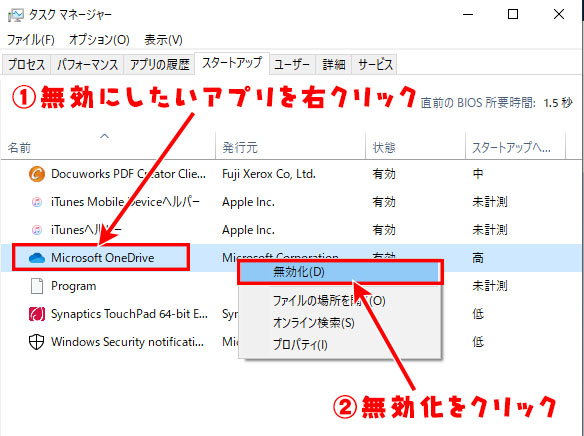Open the オプション(O) menu

coord(99,39)
